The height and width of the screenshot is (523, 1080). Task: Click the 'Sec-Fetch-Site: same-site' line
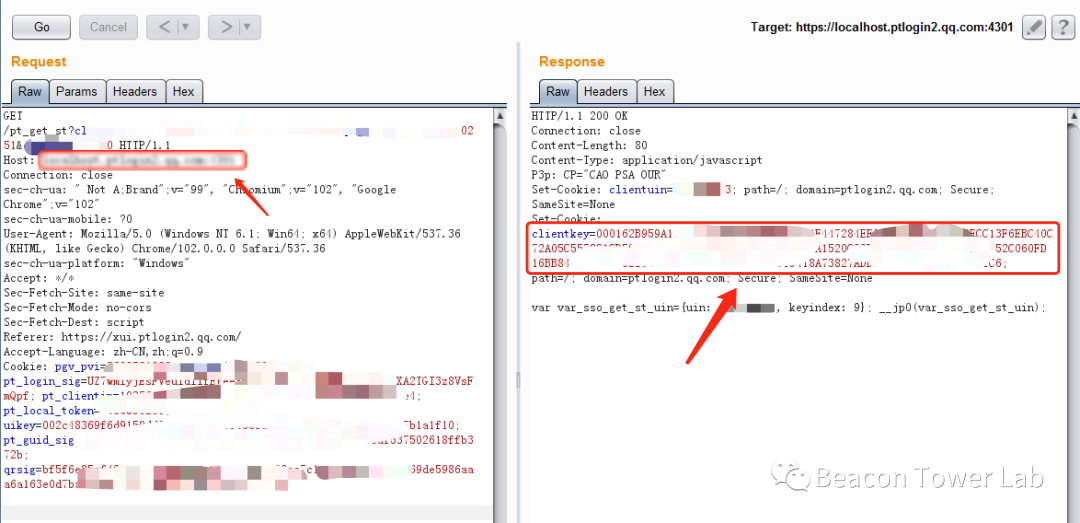click(x=83, y=293)
